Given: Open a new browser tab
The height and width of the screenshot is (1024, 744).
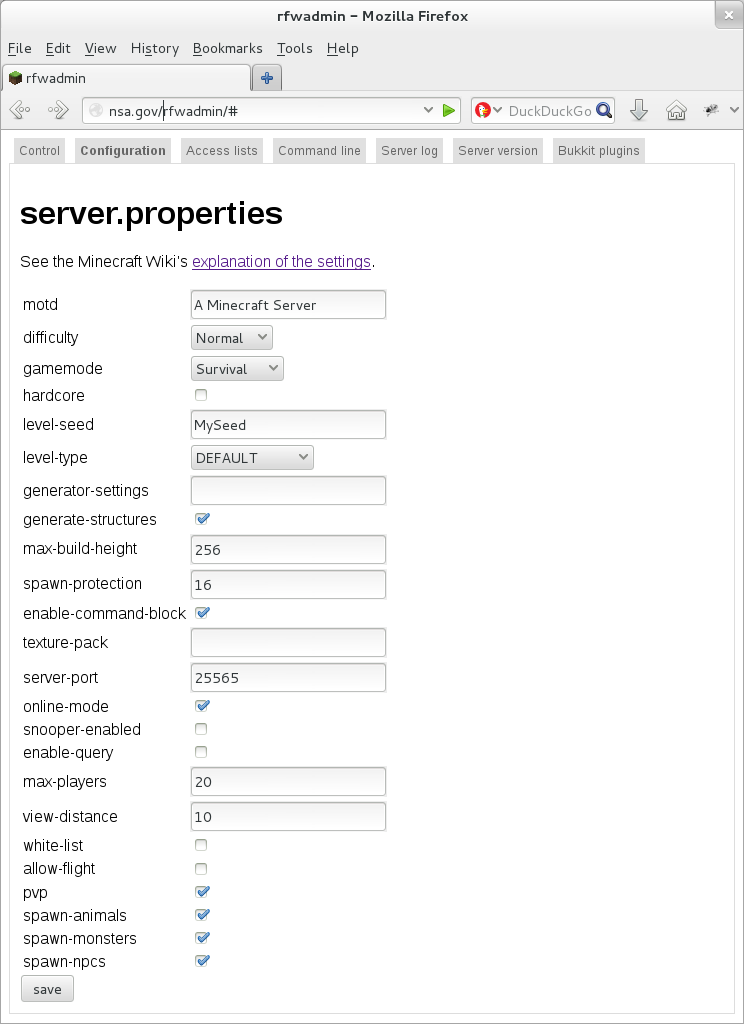Looking at the screenshot, I should coord(267,78).
